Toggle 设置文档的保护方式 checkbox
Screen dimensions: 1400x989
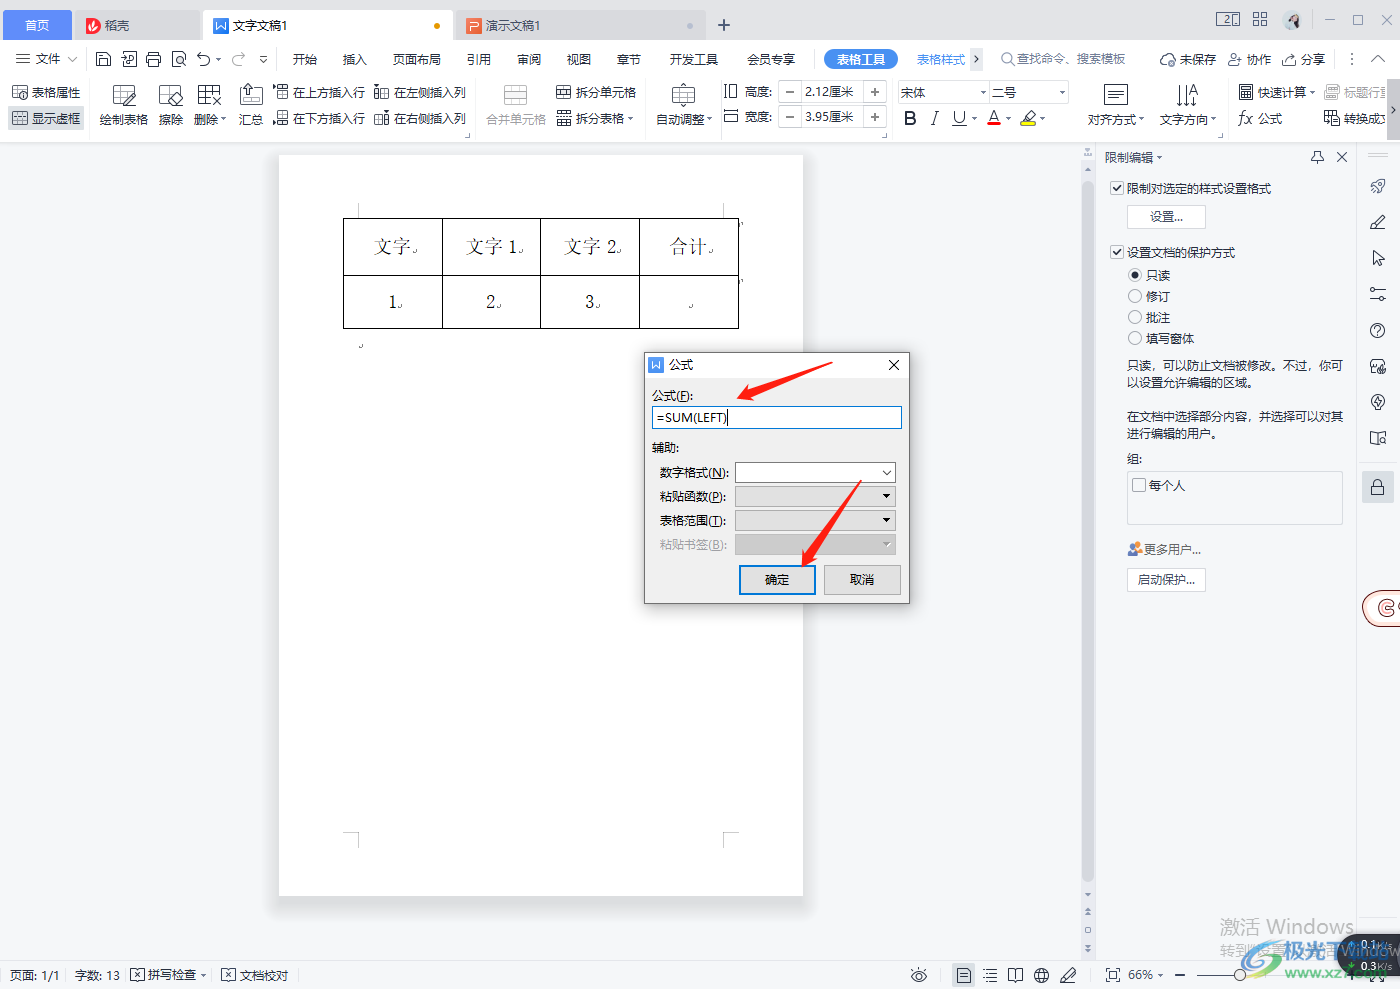pyautogui.click(x=1117, y=252)
